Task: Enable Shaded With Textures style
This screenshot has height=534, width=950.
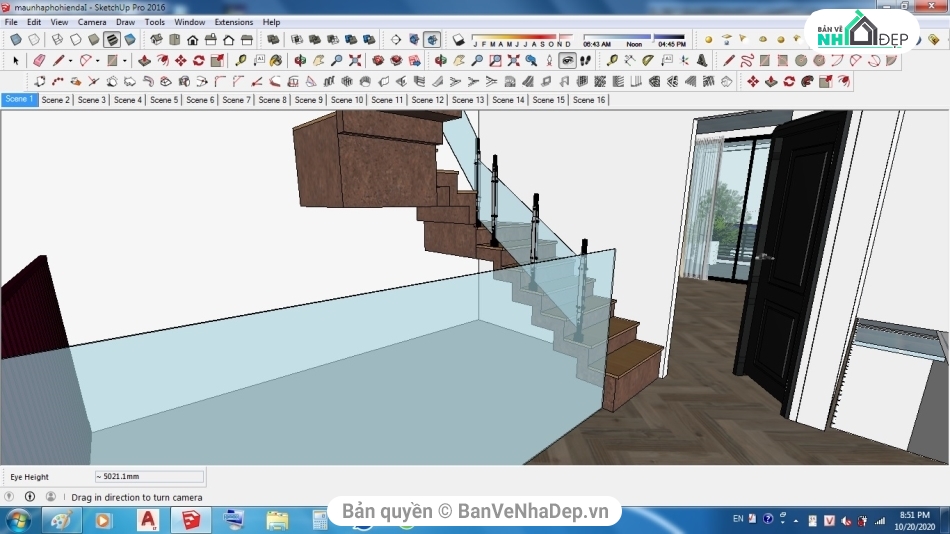Action: (x=111, y=40)
